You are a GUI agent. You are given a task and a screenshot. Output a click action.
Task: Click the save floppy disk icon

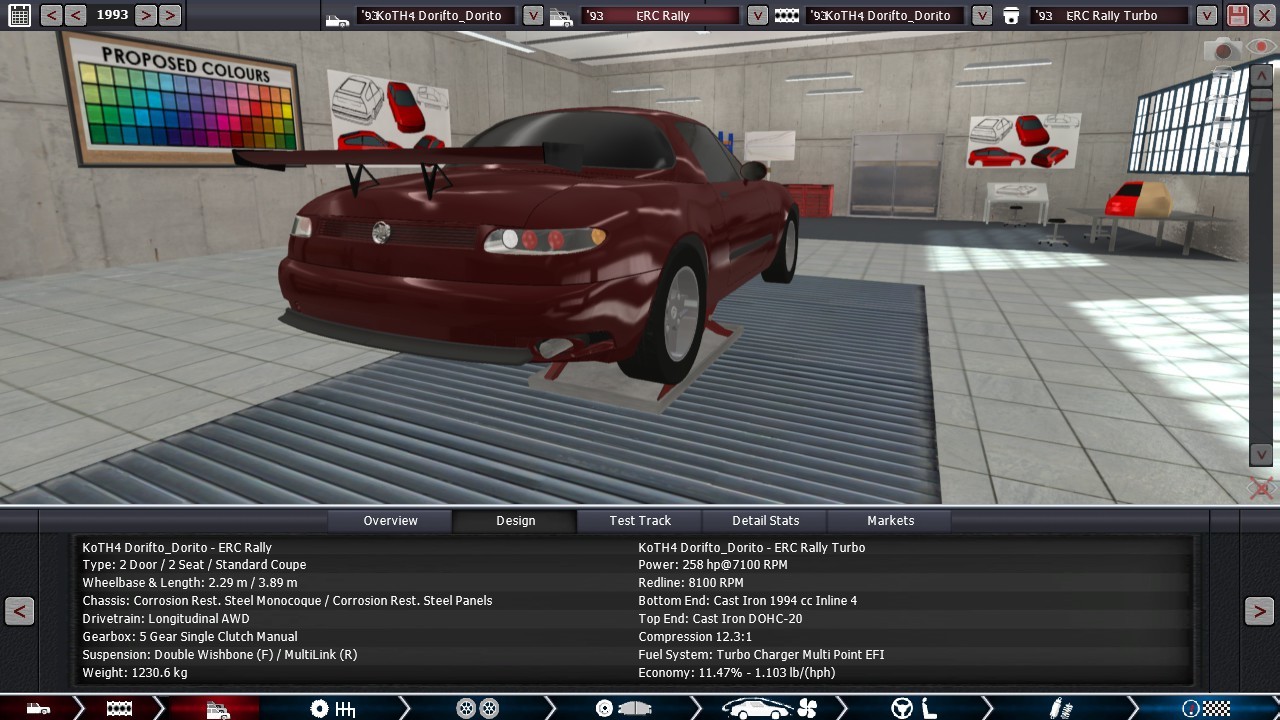[x=1237, y=15]
